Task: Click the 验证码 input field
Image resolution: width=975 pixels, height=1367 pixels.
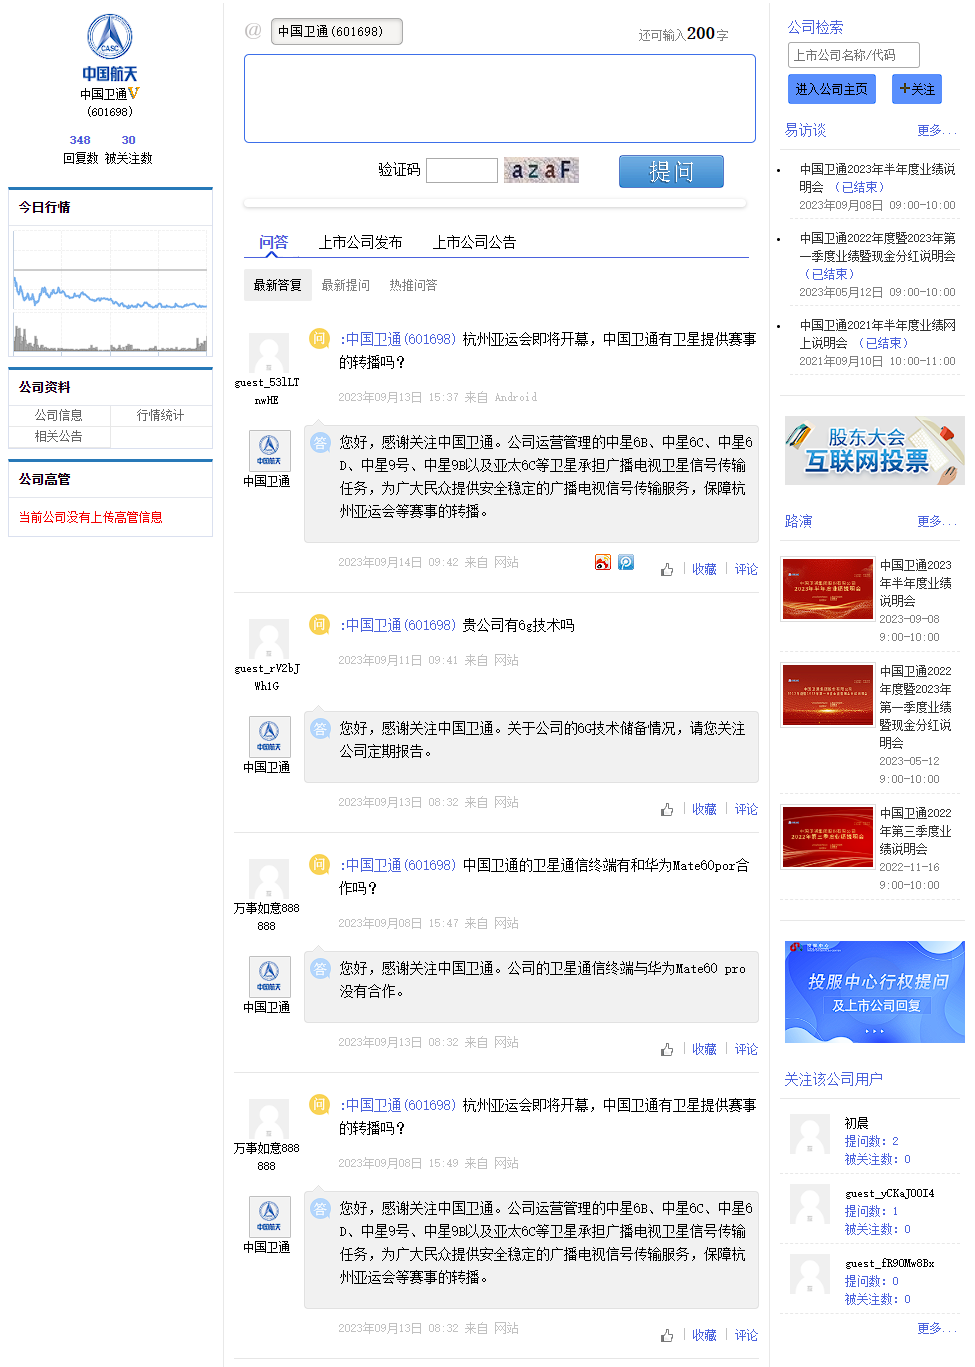Action: (461, 171)
